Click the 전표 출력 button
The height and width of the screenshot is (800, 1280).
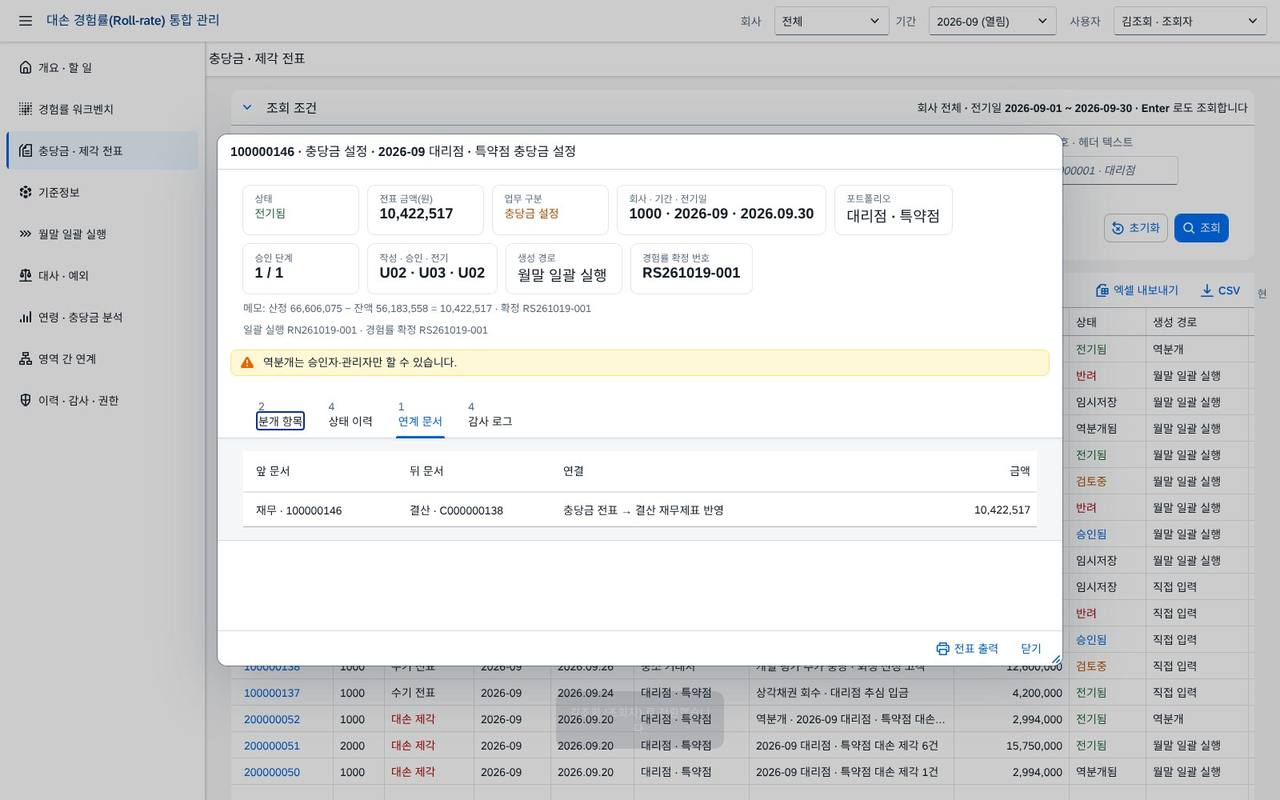[x=967, y=648]
